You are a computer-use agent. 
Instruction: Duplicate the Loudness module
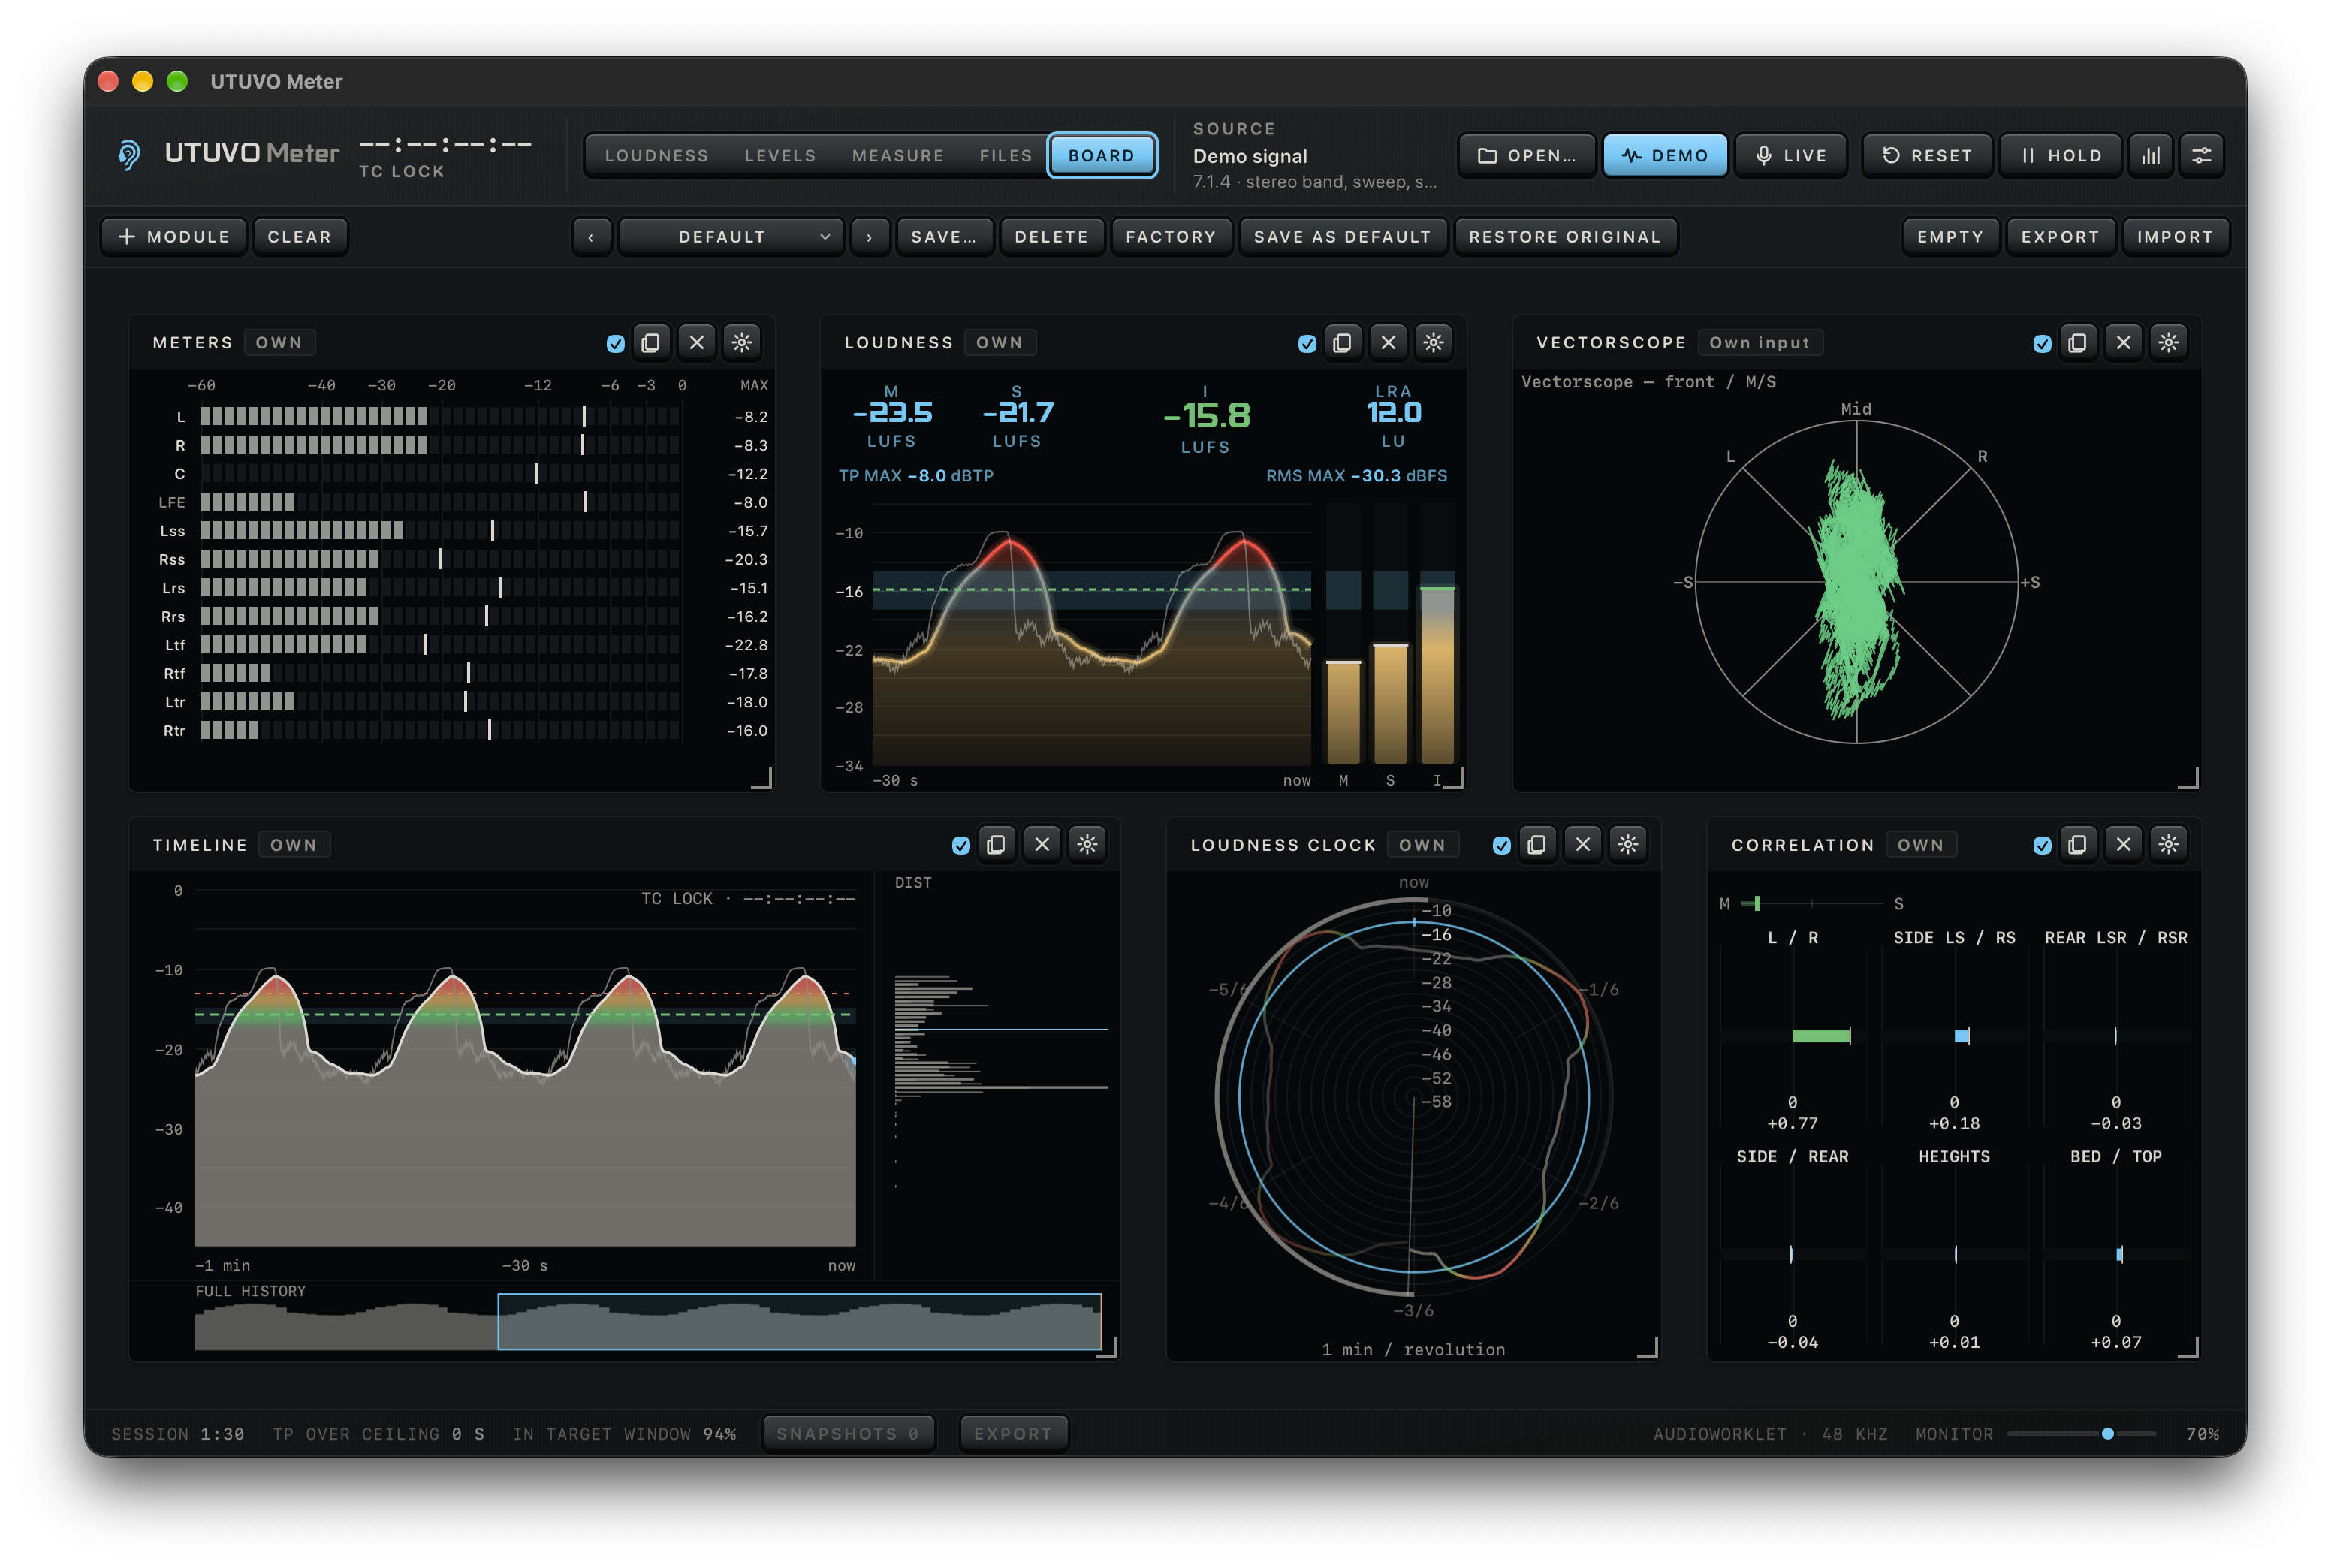(x=1342, y=343)
